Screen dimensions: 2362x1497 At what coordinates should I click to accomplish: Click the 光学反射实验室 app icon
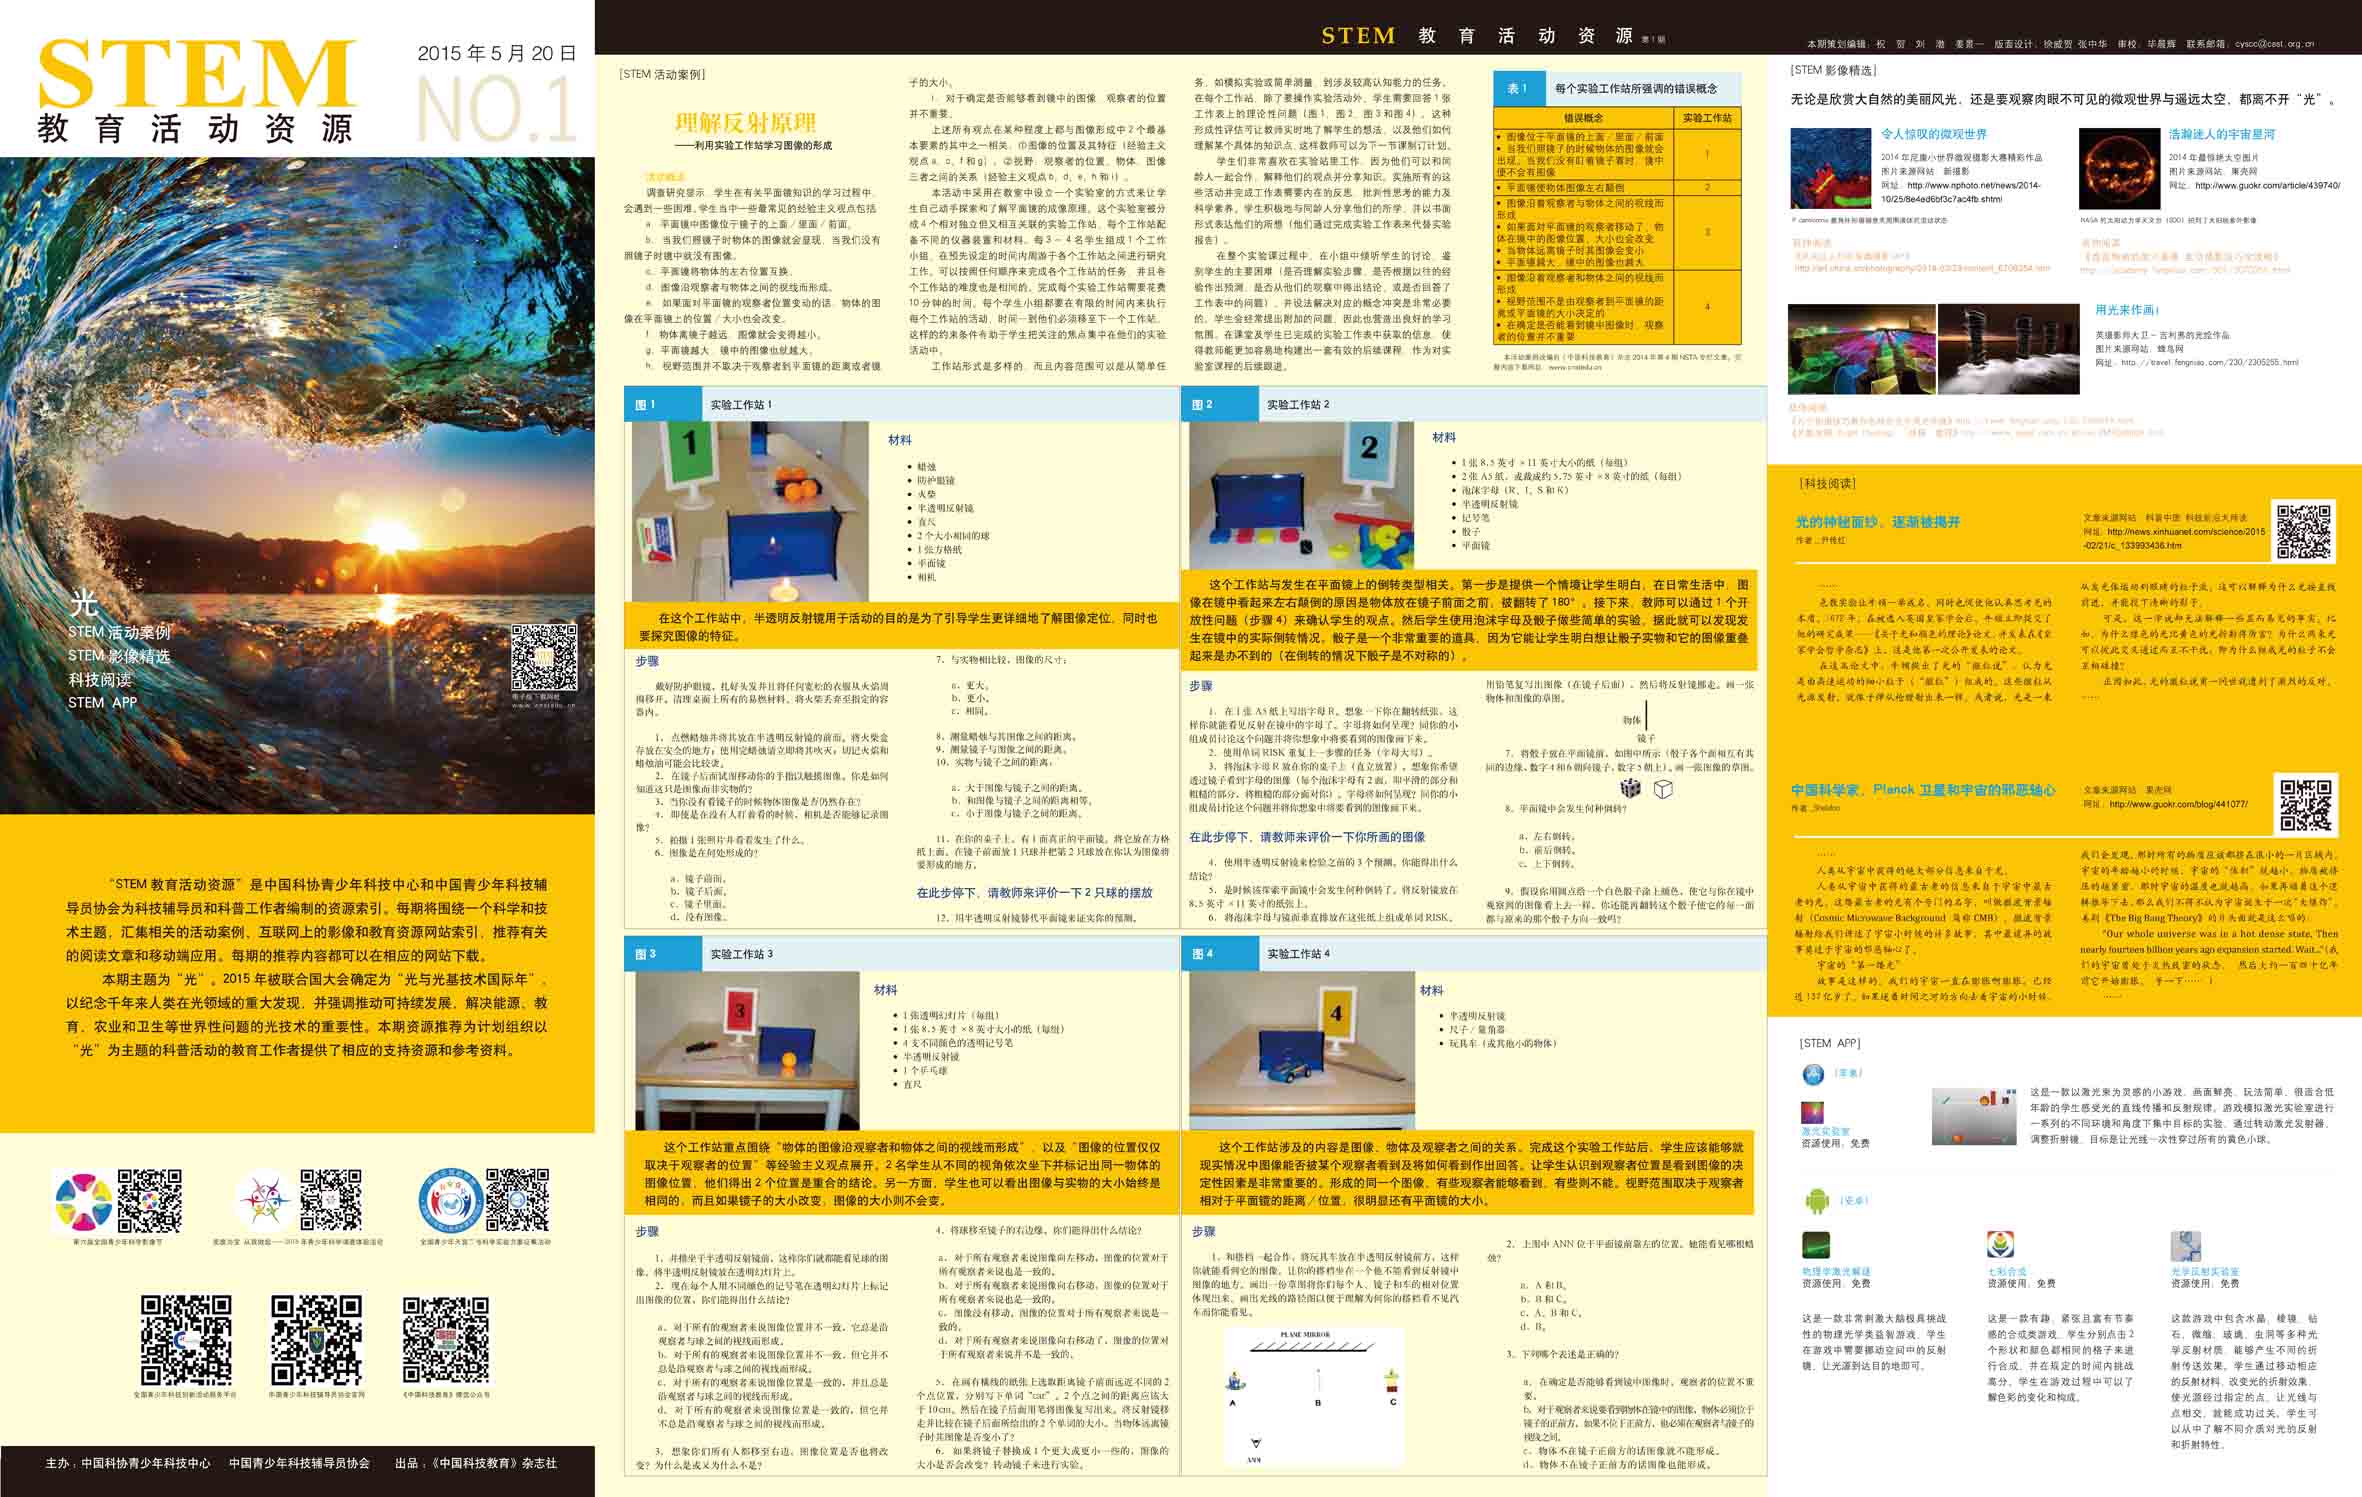pyautogui.click(x=2185, y=1246)
